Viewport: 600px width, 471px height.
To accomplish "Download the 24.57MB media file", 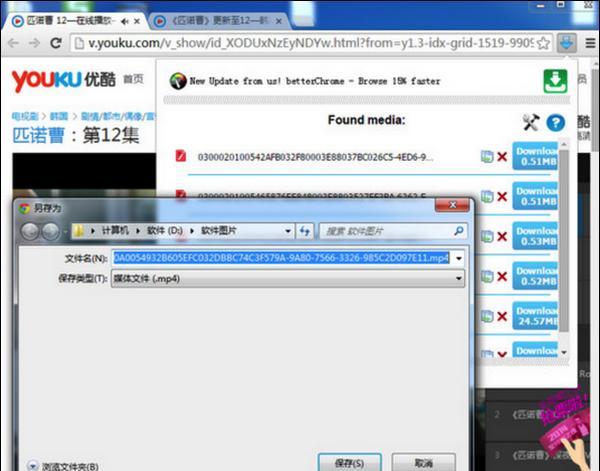I will coord(535,316).
